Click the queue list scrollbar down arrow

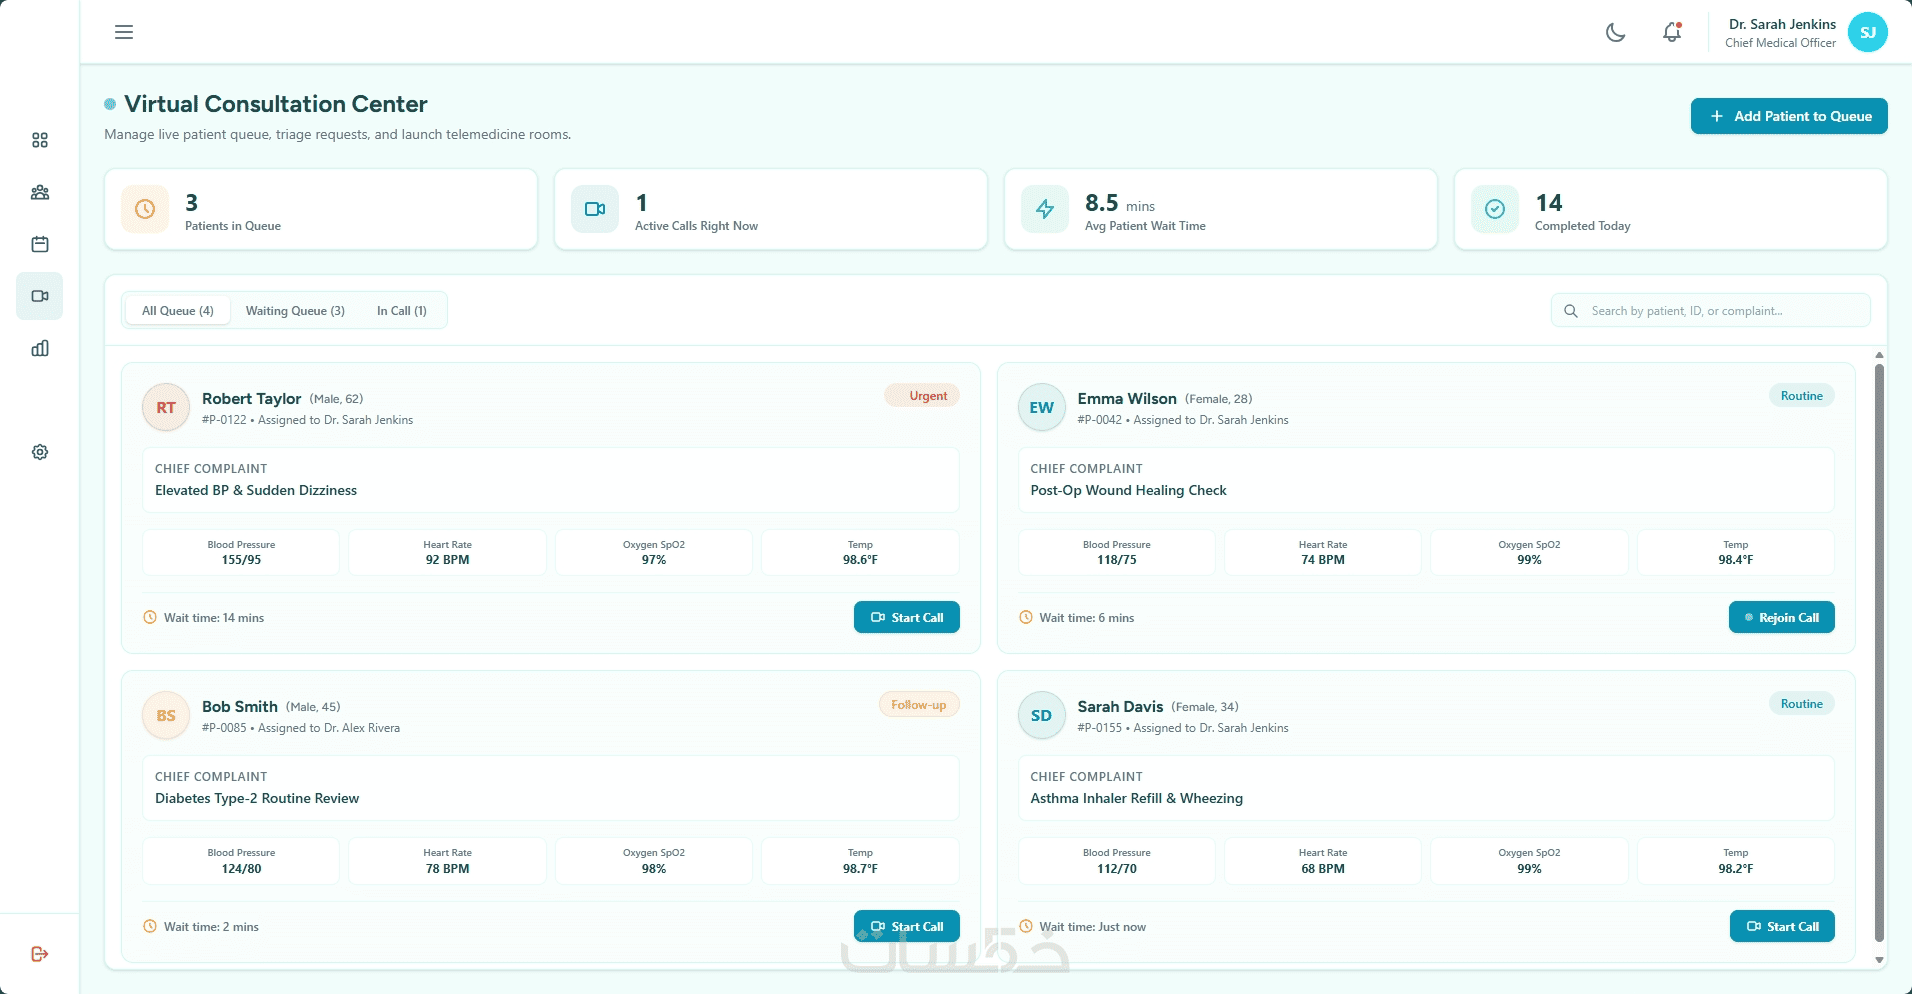point(1879,960)
